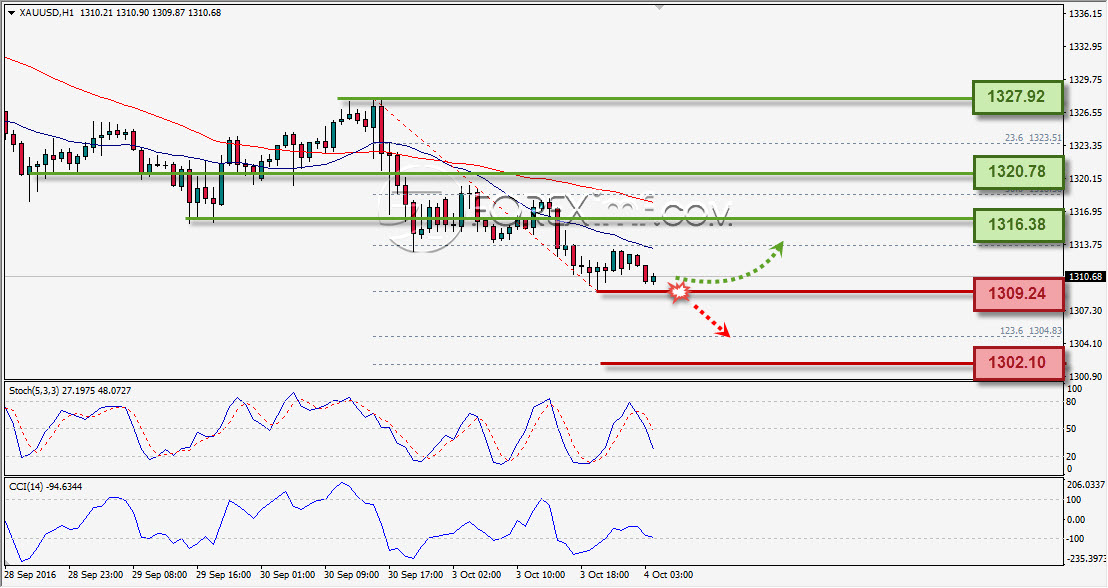
Task: Select the 1302.10 red level label
Action: [1018, 363]
